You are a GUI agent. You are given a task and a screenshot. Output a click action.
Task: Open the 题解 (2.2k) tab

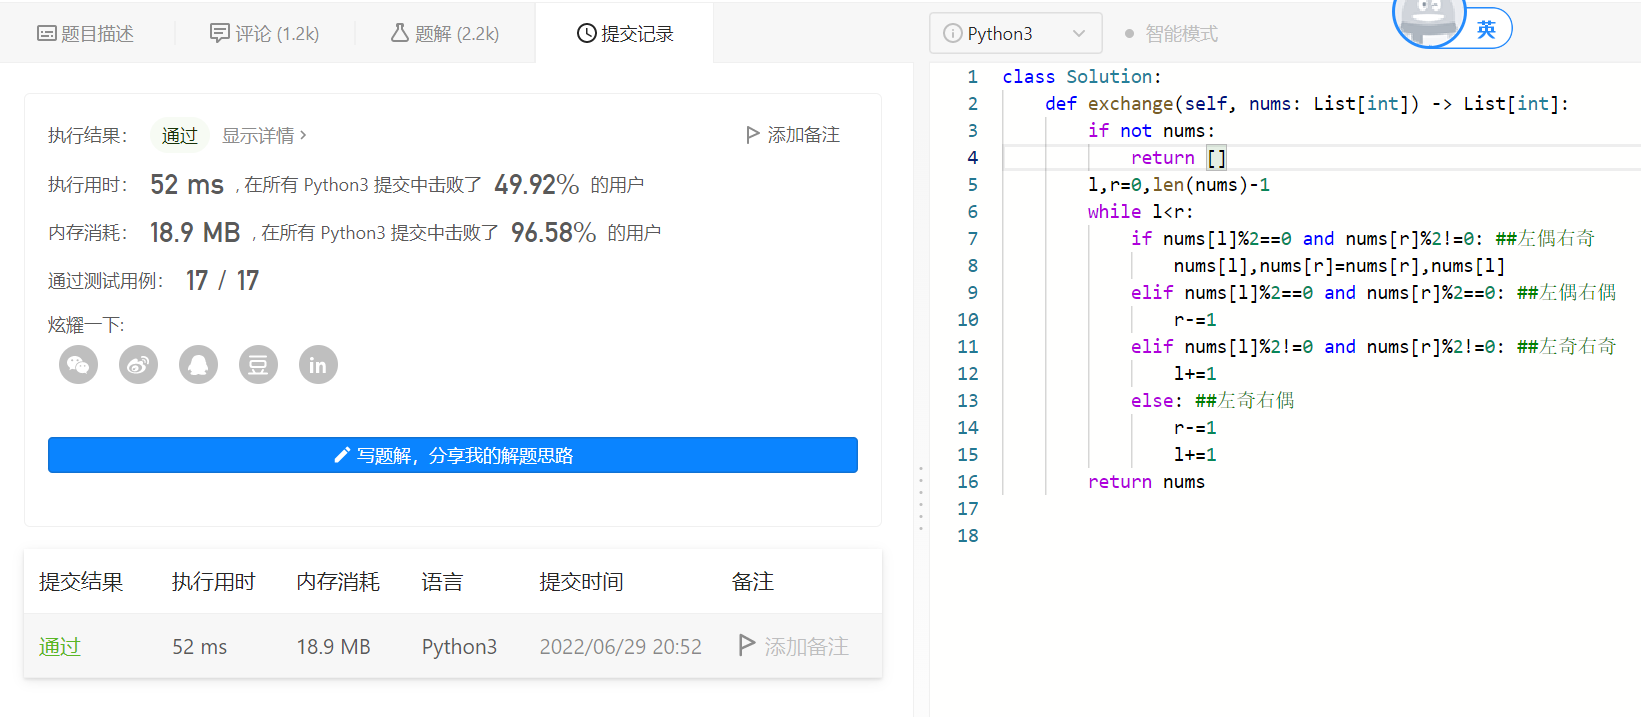point(445,34)
